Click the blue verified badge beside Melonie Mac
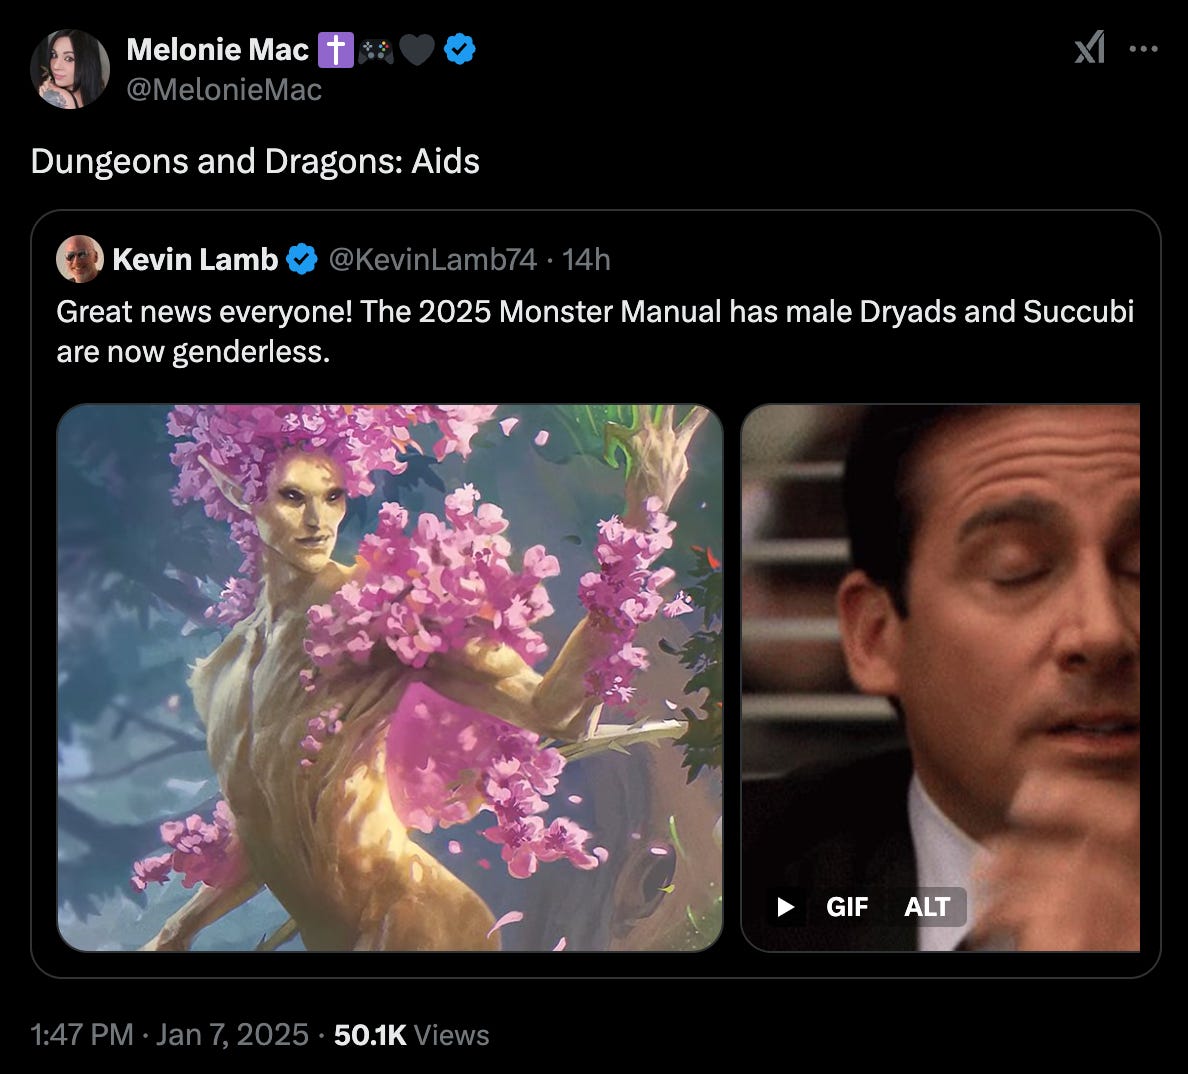 click(459, 49)
